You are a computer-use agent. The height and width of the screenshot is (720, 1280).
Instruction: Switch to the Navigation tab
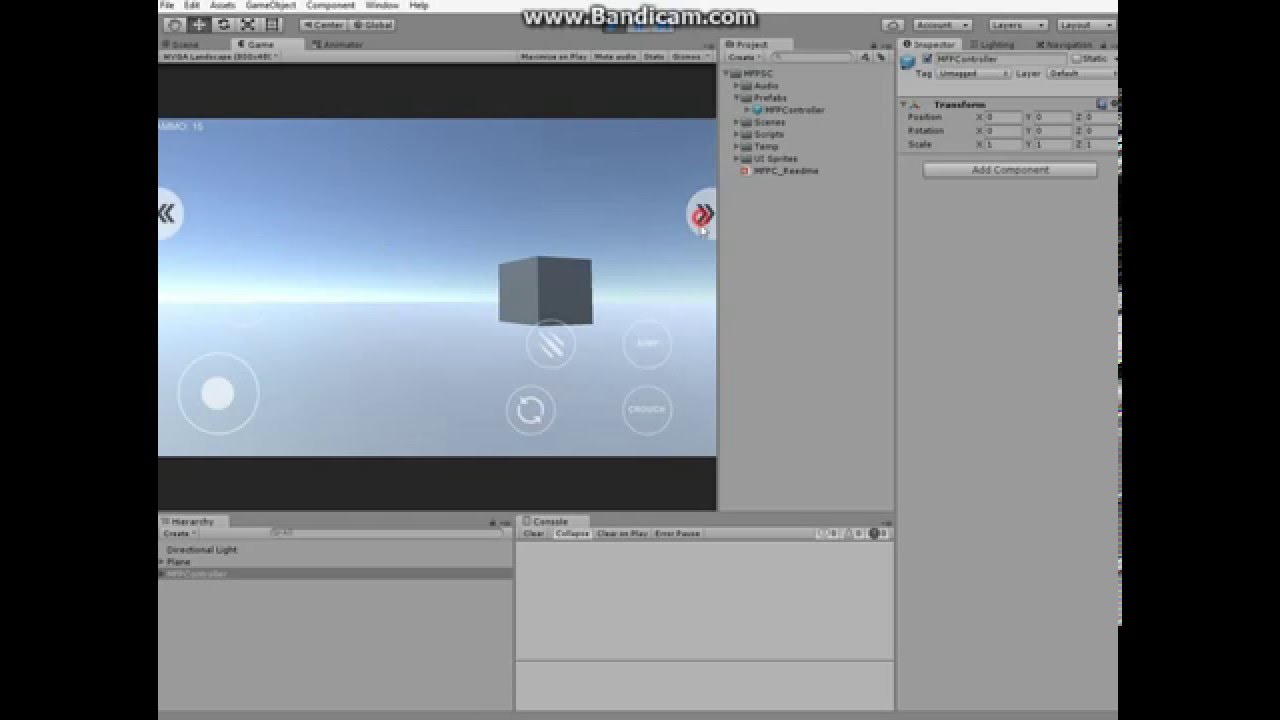tap(1064, 45)
